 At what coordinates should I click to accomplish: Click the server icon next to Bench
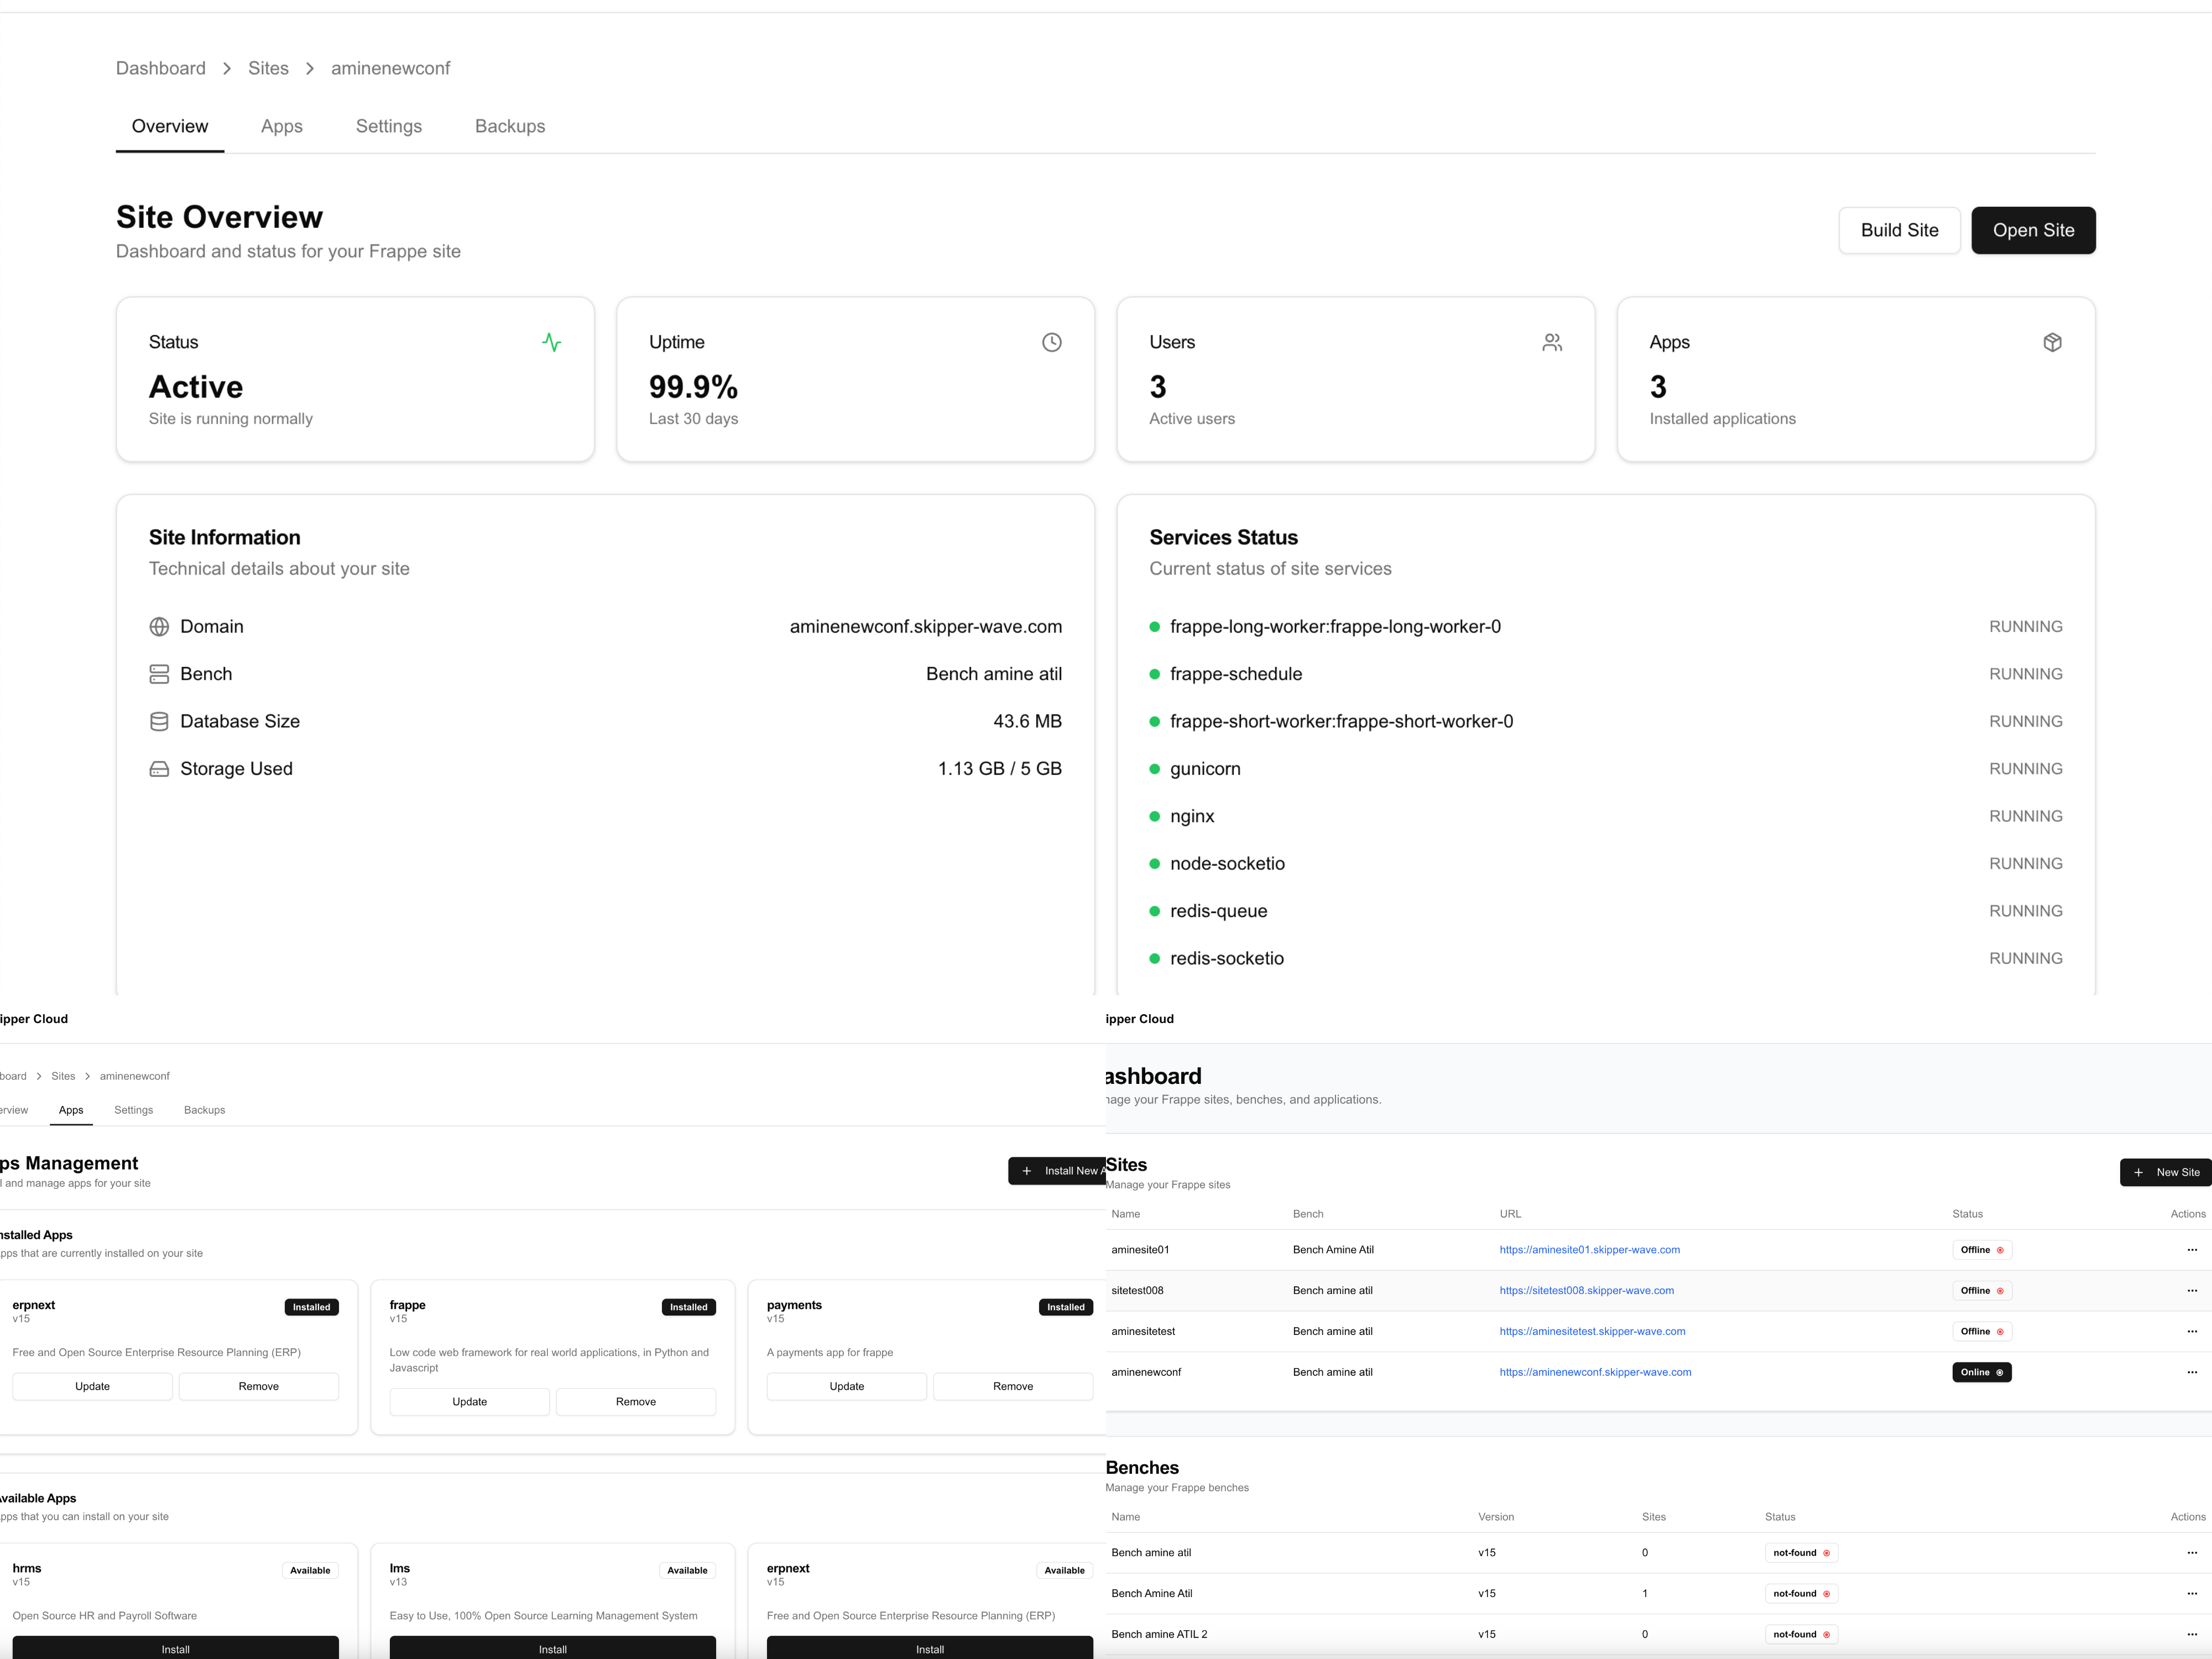[x=160, y=673]
